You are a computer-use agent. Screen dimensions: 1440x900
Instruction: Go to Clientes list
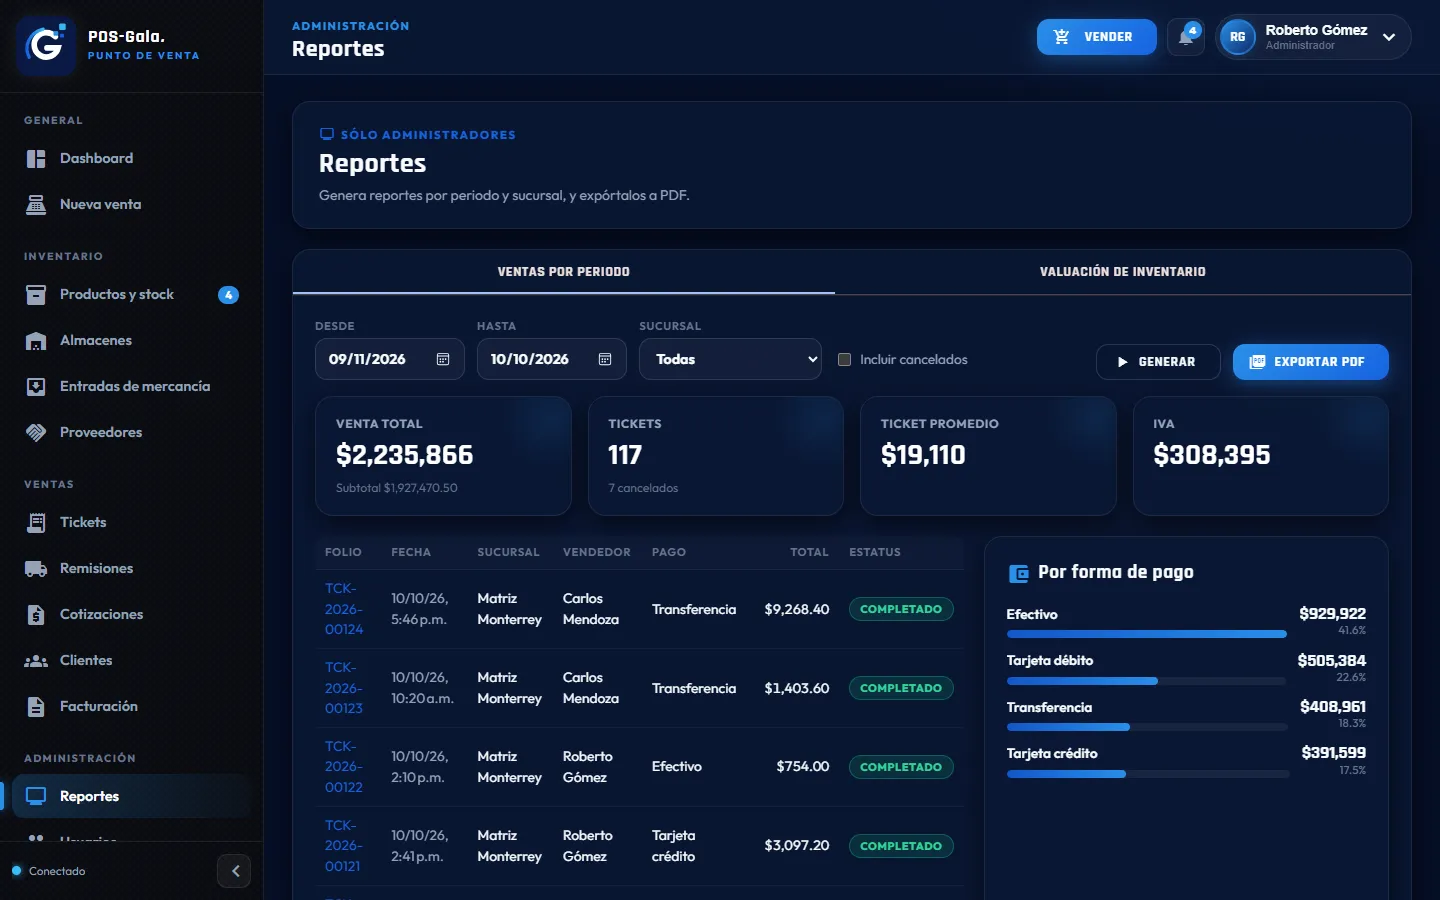coord(132,660)
